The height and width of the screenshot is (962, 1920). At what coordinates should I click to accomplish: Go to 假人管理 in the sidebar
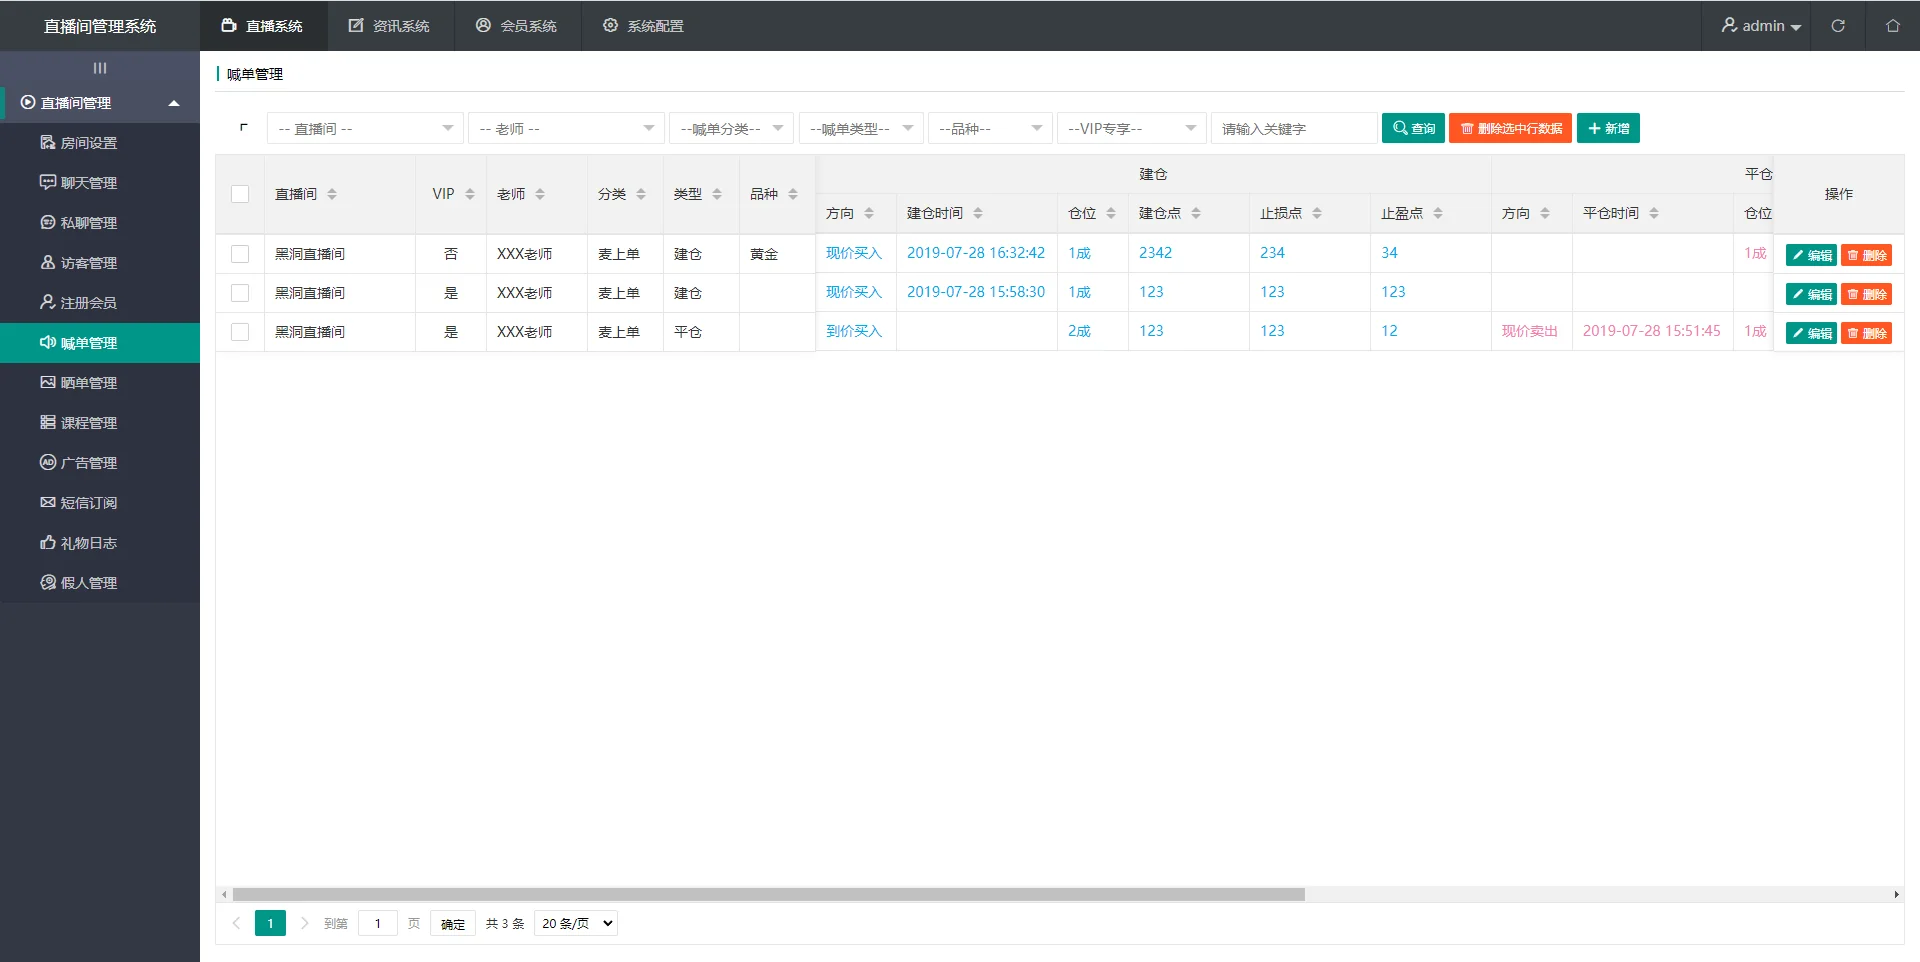click(88, 583)
